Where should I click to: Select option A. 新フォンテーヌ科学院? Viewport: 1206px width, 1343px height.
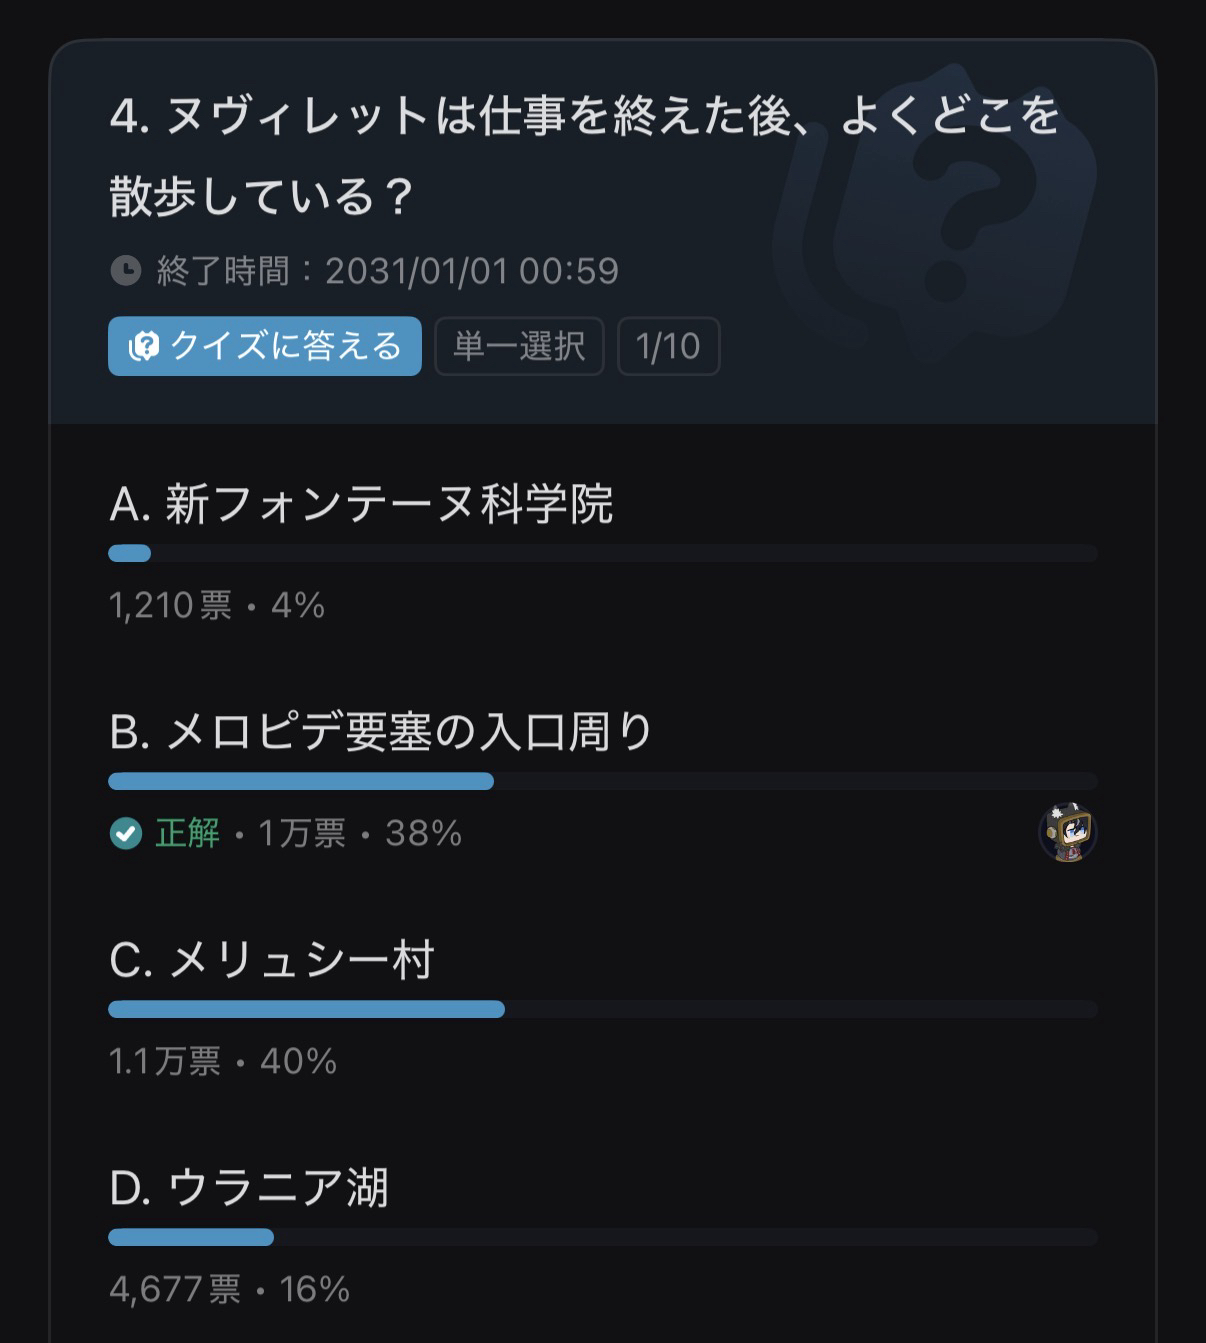pyautogui.click(x=361, y=504)
